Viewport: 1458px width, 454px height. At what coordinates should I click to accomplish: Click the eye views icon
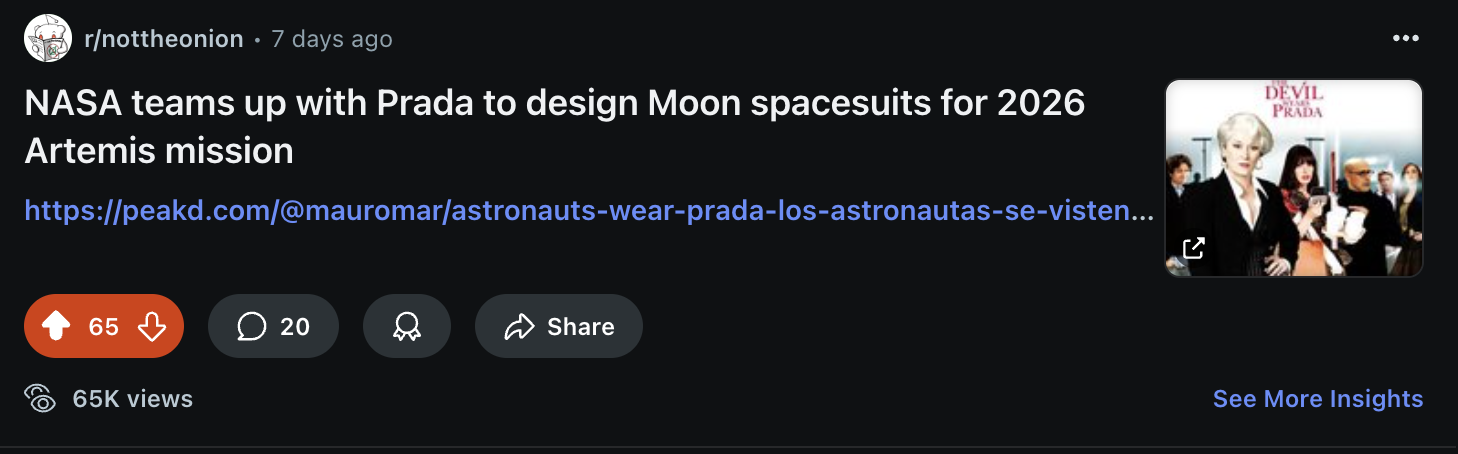[40, 398]
